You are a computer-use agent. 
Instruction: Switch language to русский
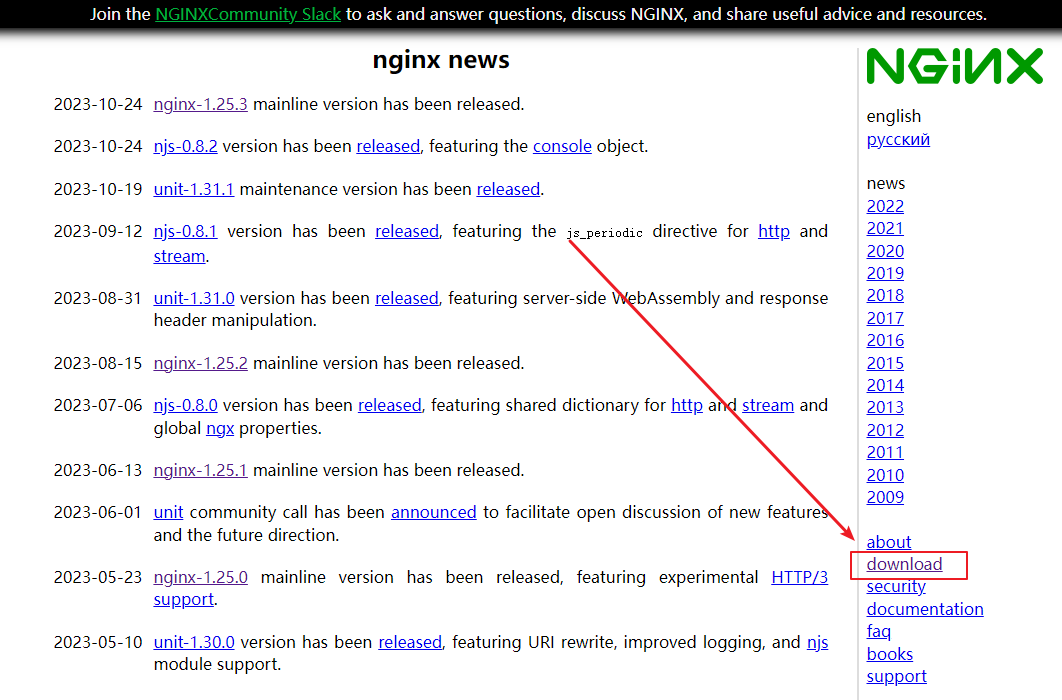tap(898, 139)
